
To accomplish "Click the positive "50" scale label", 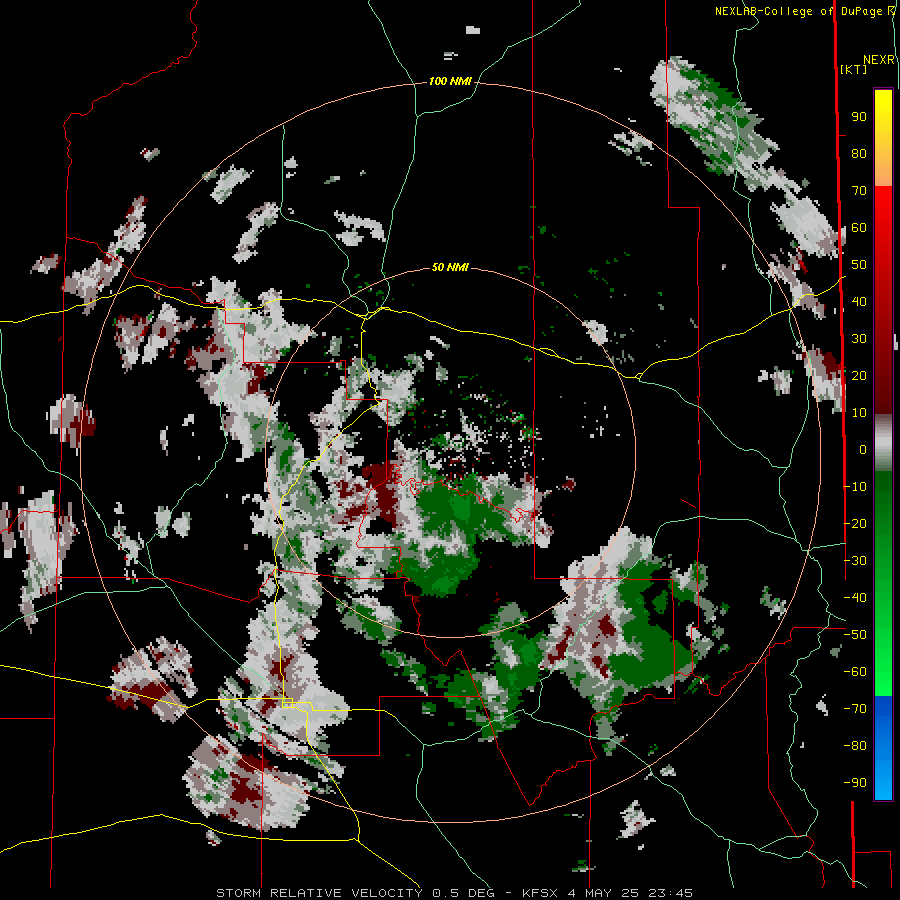I will tap(859, 265).
